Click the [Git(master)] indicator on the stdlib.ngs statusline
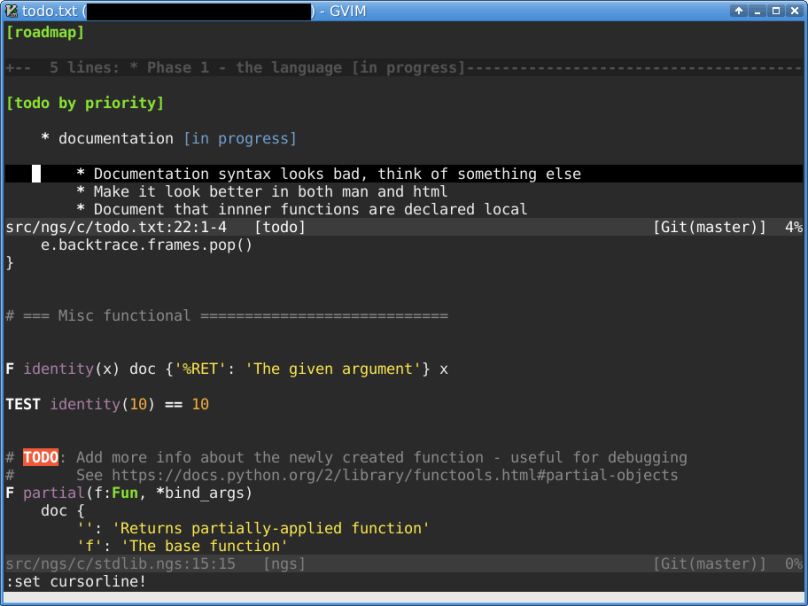Screen dimensions: 808x606 point(710,563)
